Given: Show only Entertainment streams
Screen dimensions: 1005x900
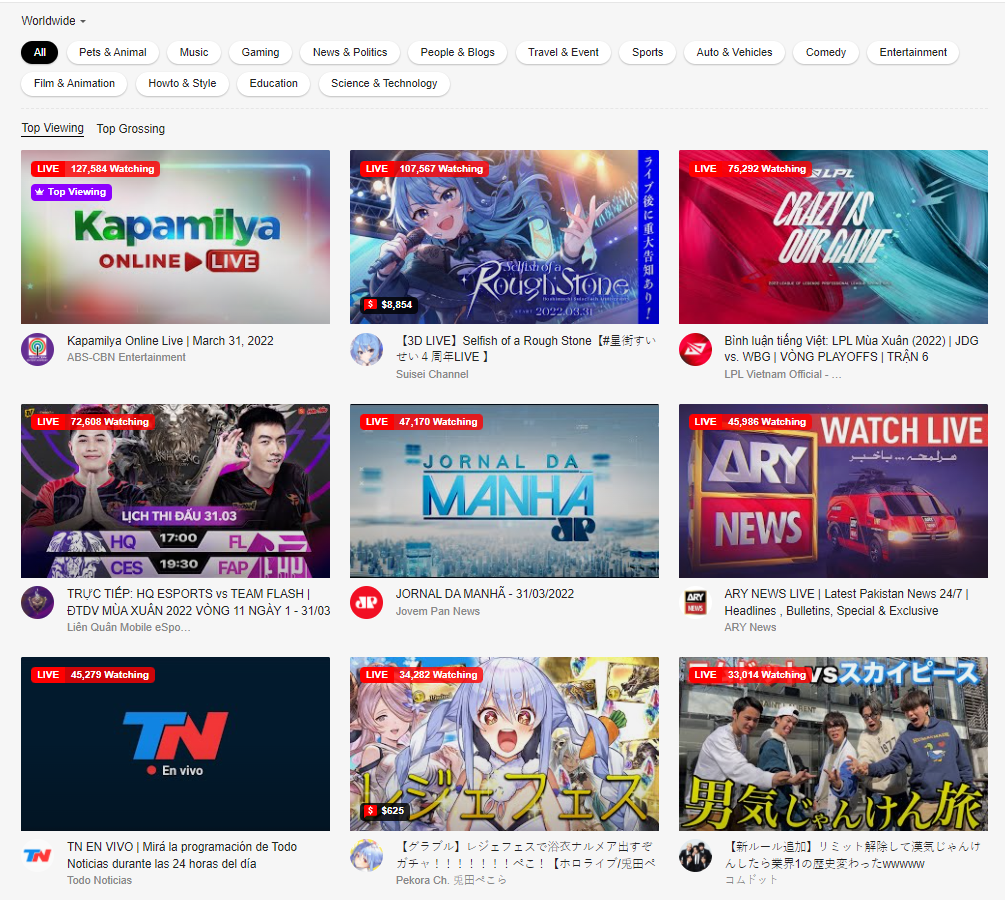Looking at the screenshot, I should coord(913,53).
